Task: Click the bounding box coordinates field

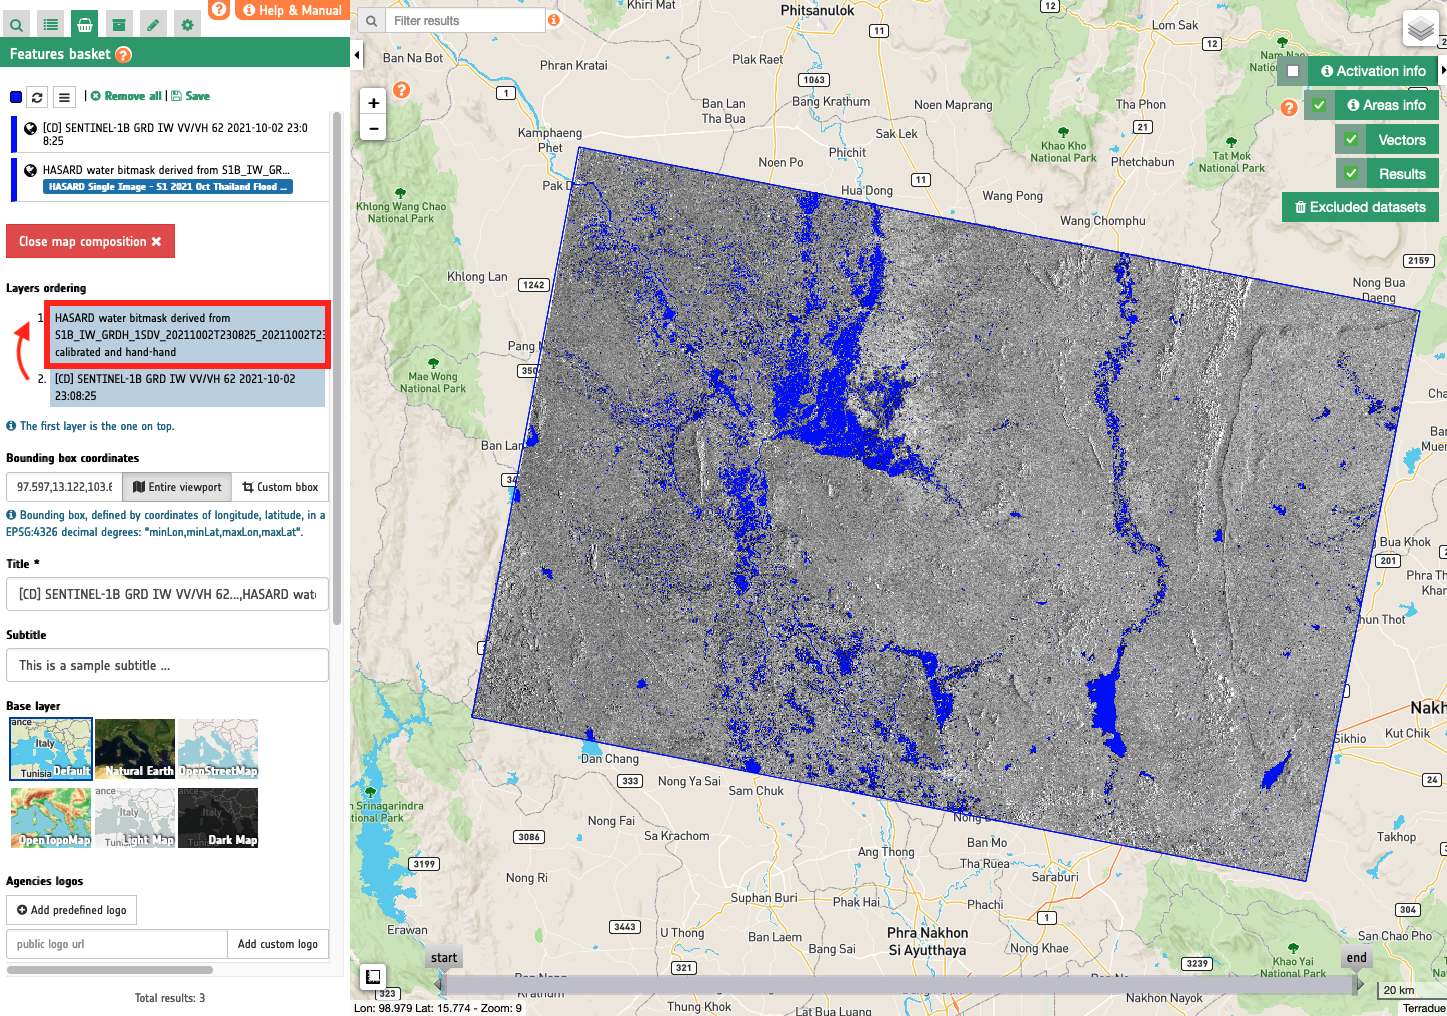Action: click(64, 487)
